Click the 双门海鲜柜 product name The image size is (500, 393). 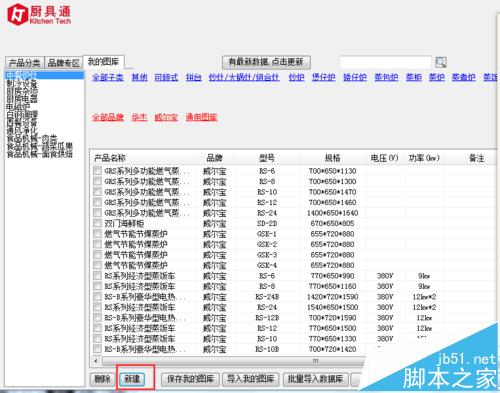click(124, 223)
